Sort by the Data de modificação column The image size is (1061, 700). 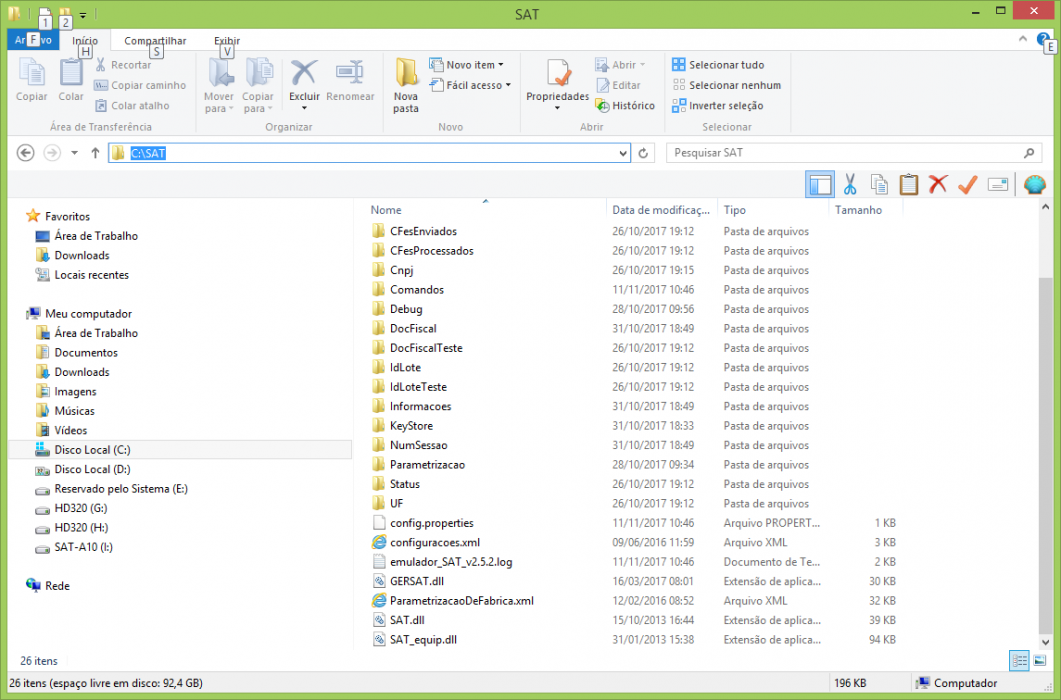click(662, 210)
